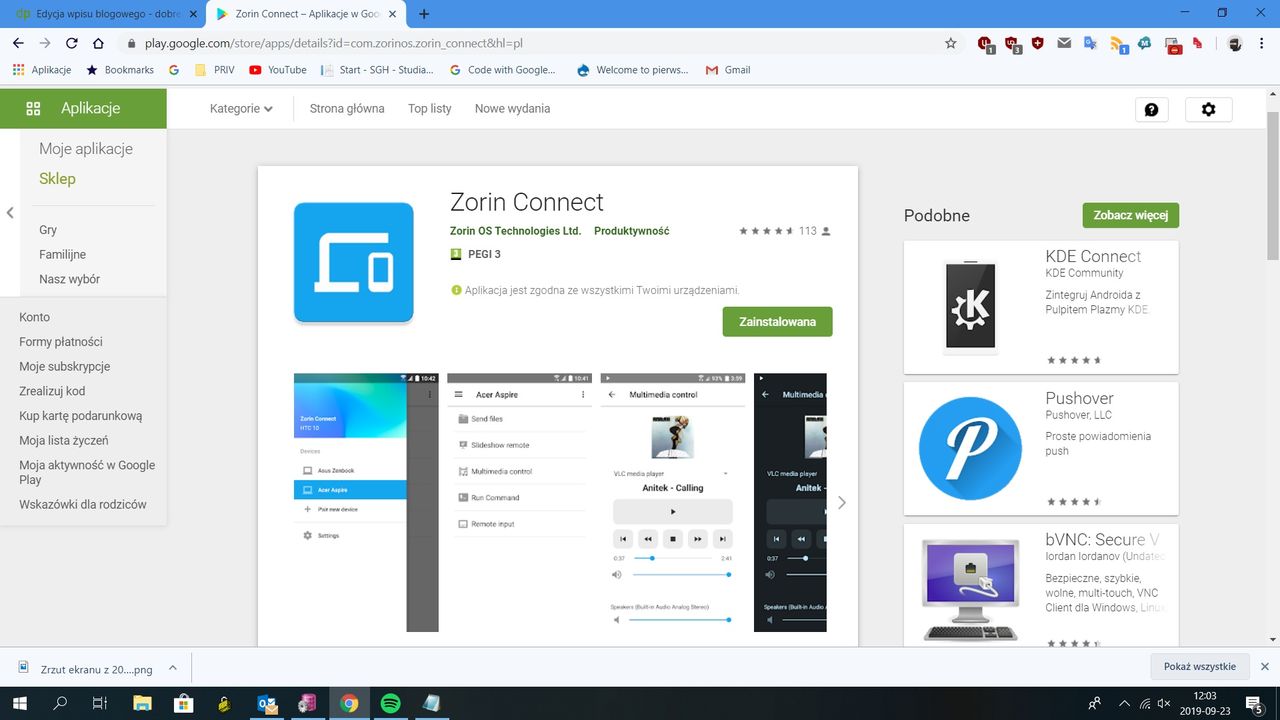Open the Familijne category link

(x=62, y=255)
